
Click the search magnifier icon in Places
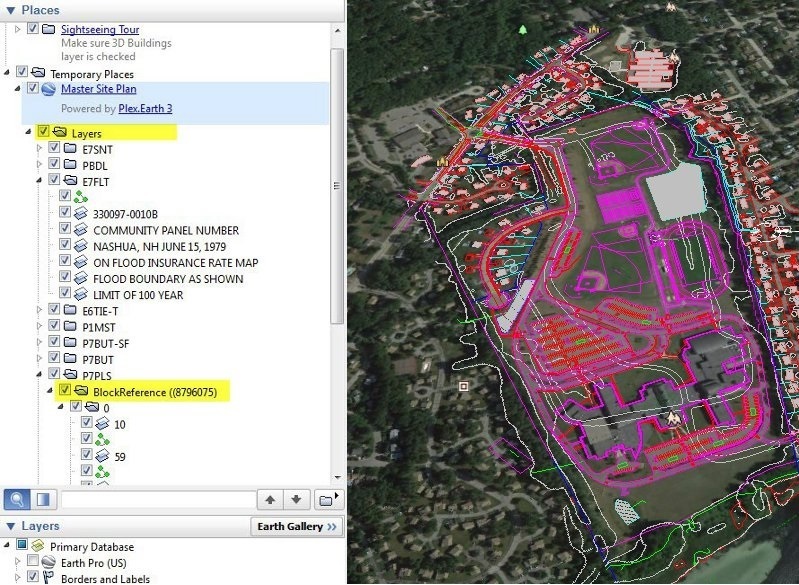[x=17, y=499]
